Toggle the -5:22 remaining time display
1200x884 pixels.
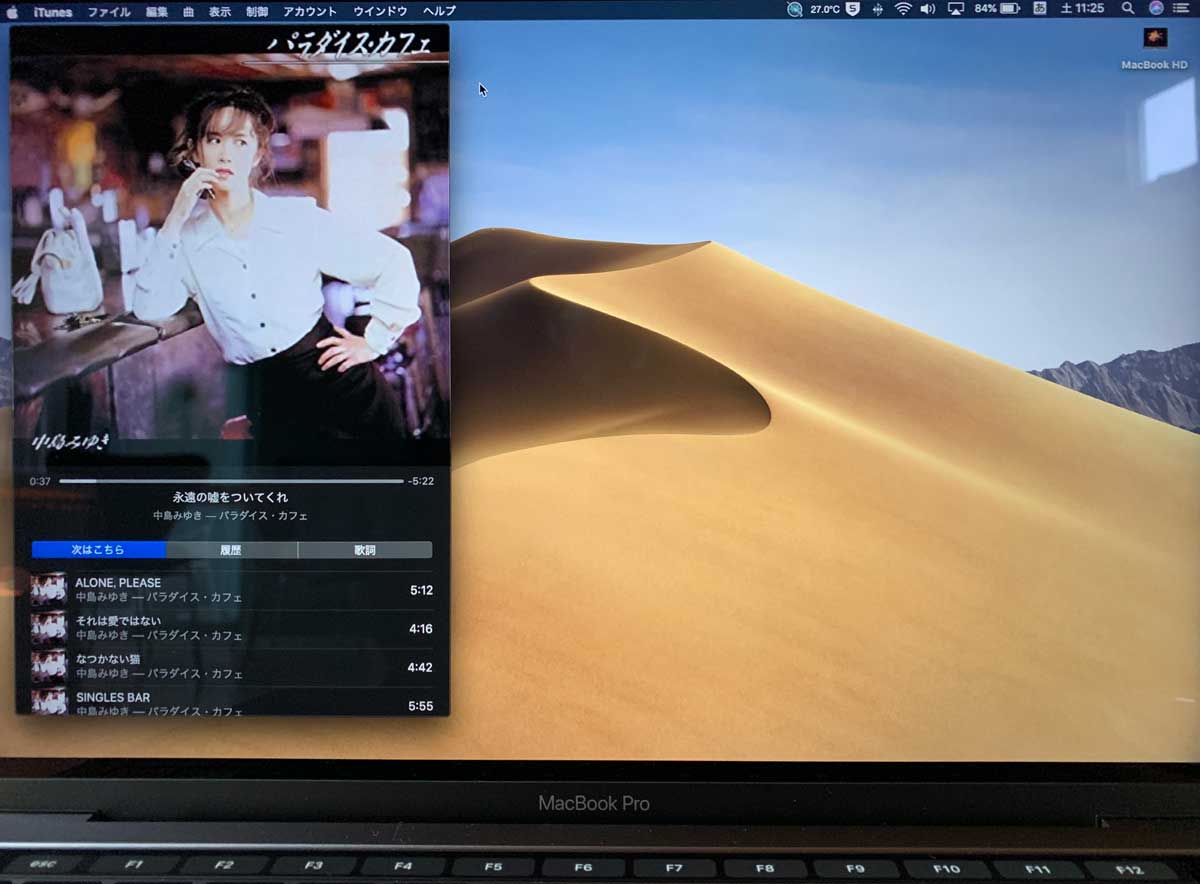pos(421,481)
